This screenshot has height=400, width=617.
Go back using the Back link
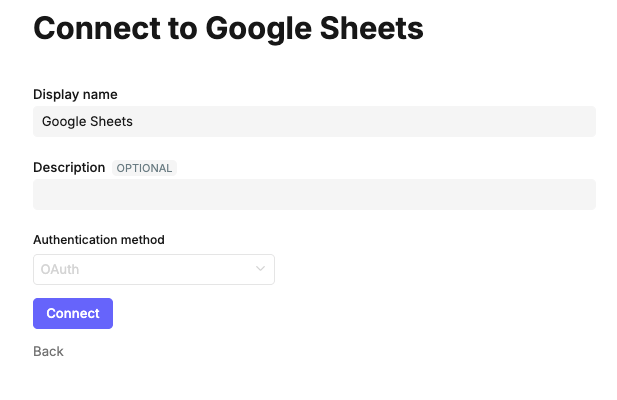[x=48, y=351]
